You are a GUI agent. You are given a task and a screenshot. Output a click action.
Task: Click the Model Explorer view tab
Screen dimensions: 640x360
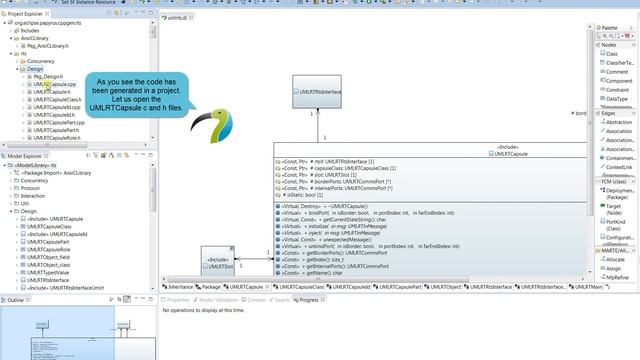pyautogui.click(x=24, y=156)
